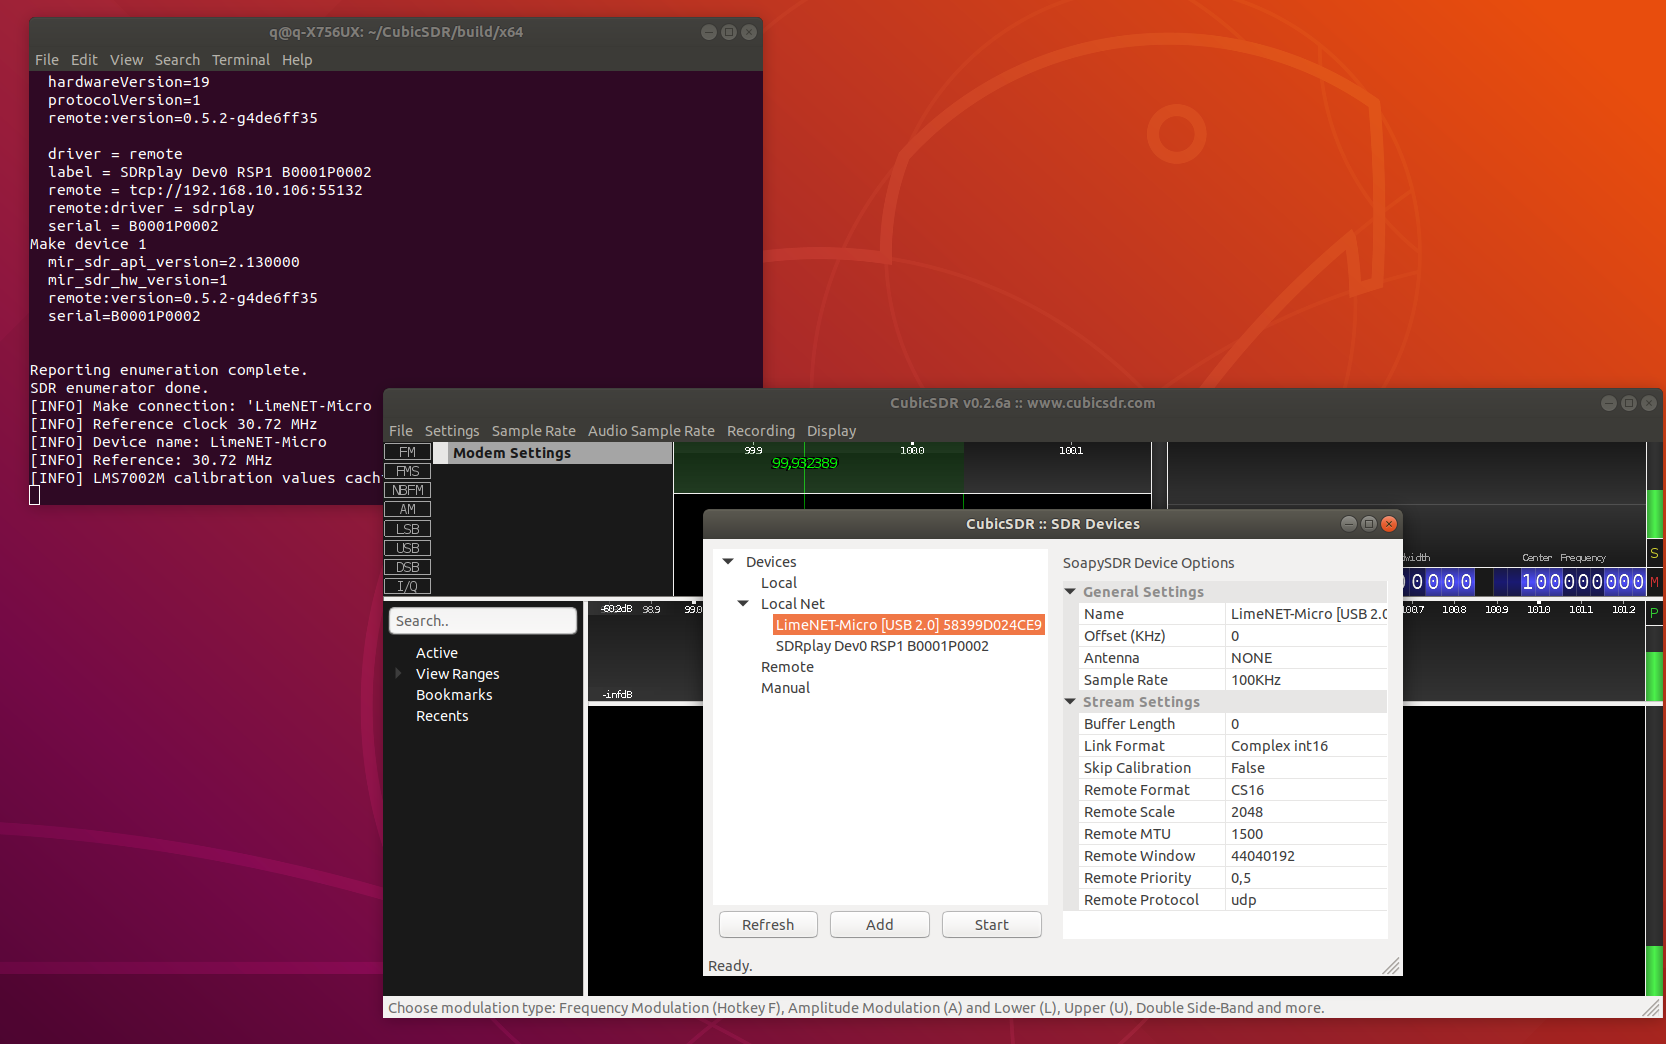Select DSB modulation button
The width and height of the screenshot is (1666, 1044).
pyautogui.click(x=407, y=567)
